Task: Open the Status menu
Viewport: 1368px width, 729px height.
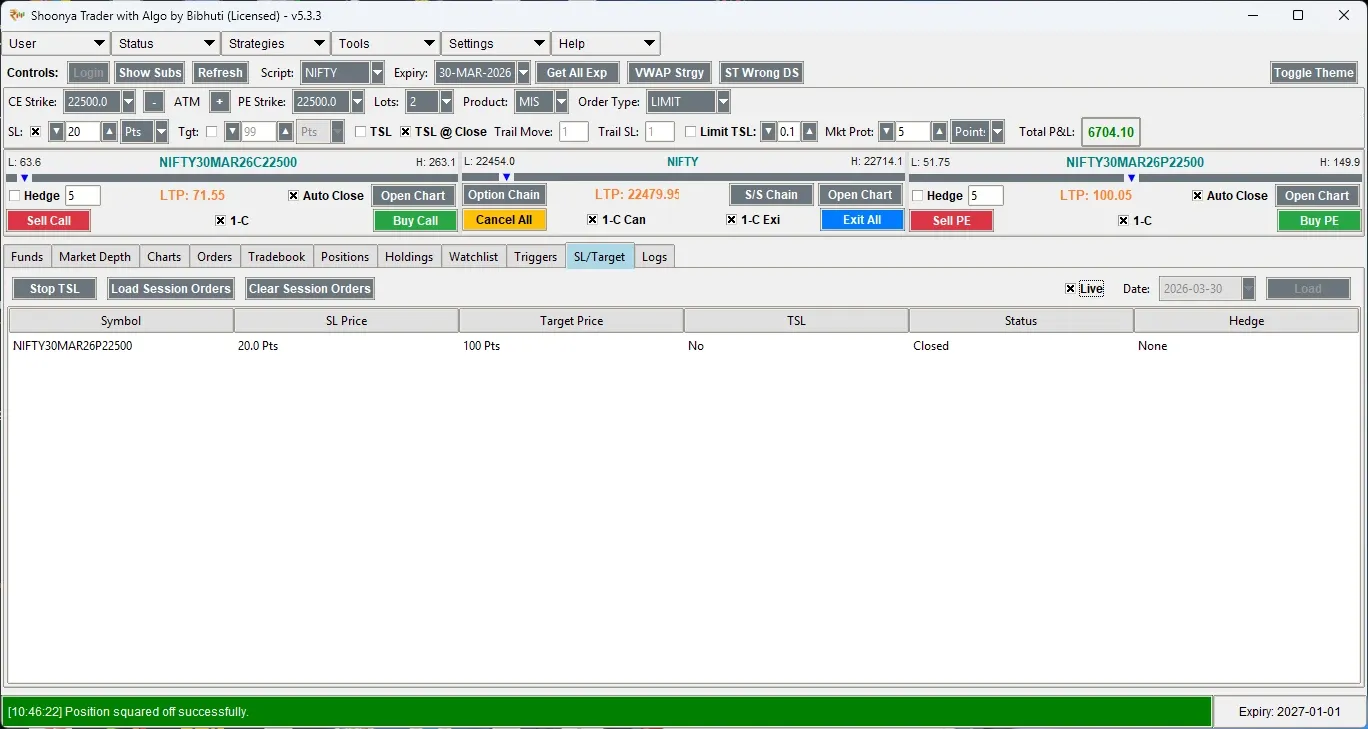Action: click(x=166, y=44)
